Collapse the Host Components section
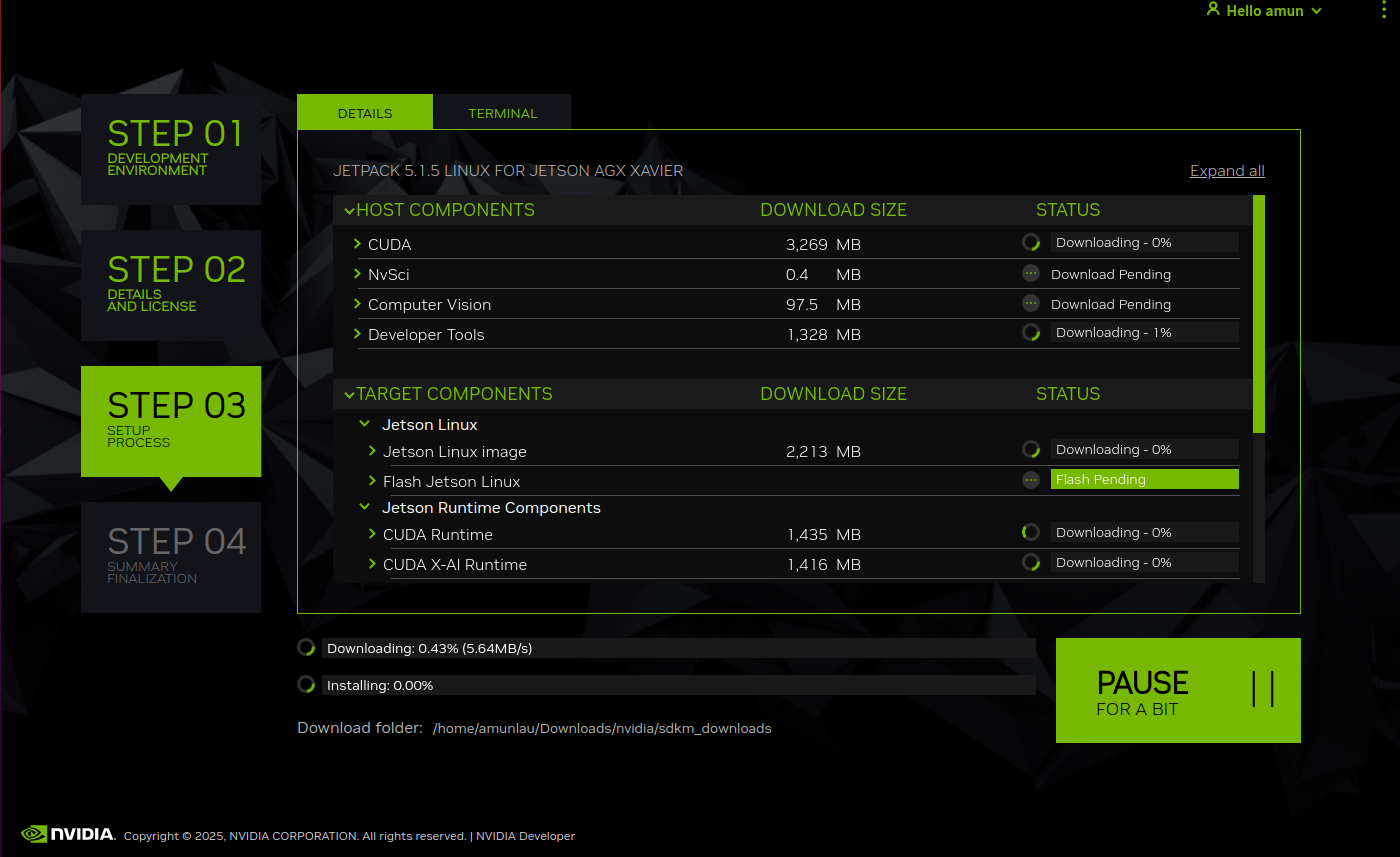The image size is (1400, 857). pos(349,210)
